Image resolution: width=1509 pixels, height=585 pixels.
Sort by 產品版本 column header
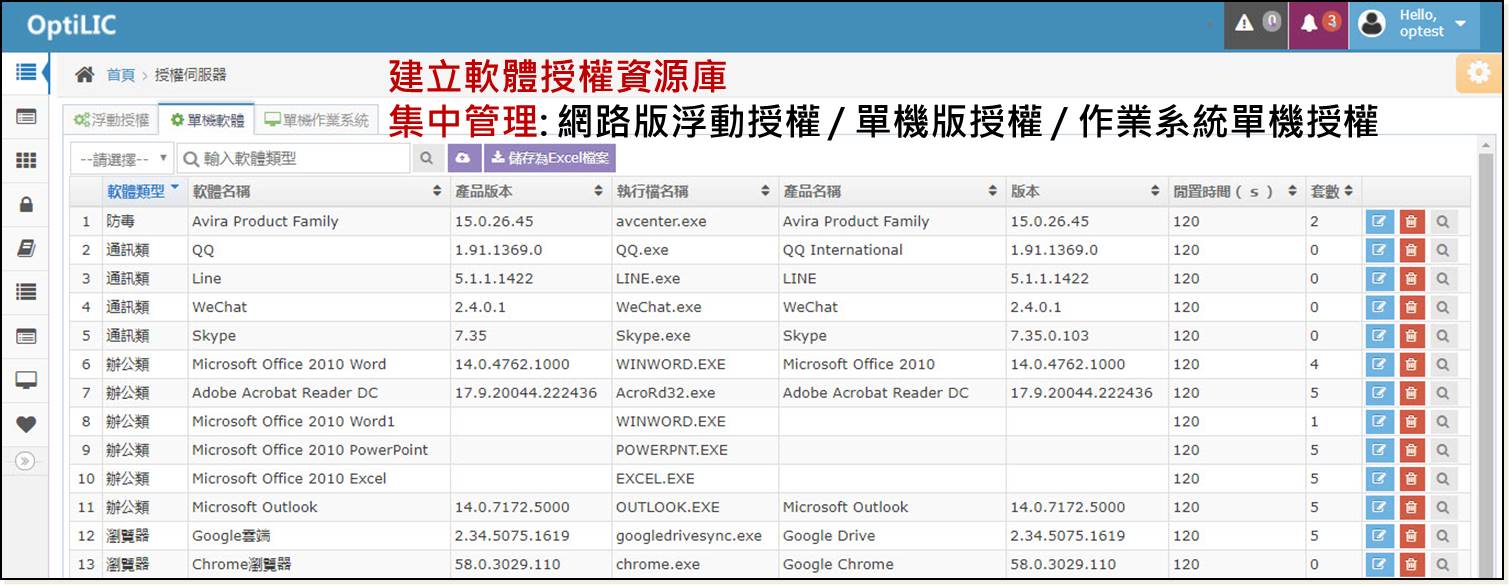[x=529, y=191]
